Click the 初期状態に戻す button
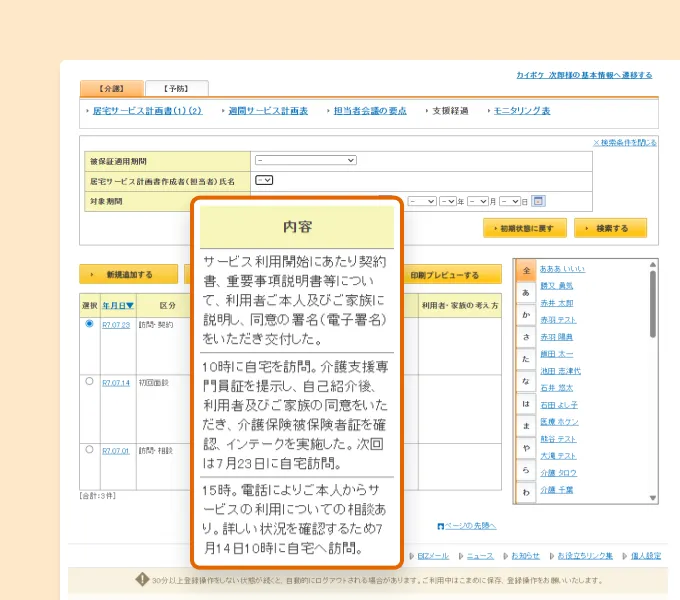 525,228
